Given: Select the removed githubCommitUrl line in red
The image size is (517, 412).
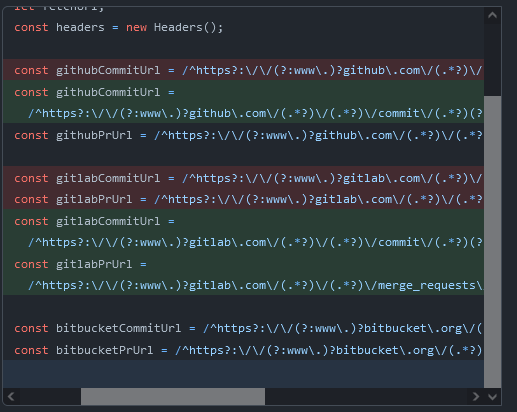Looking at the screenshot, I should 243,70.
